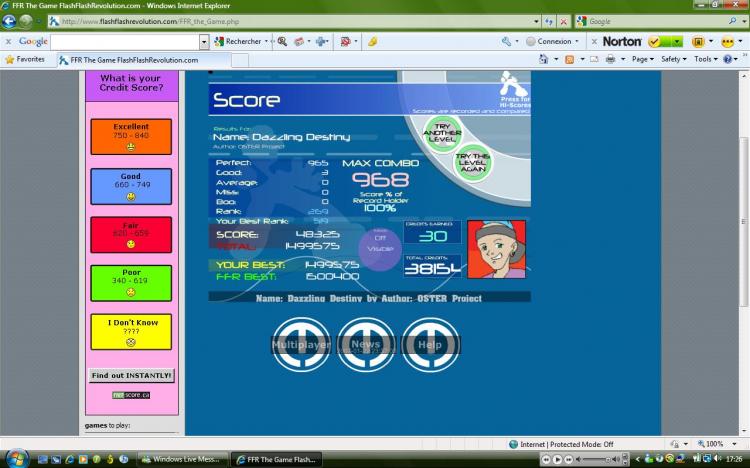Click Find out INSTANTLY! button

click(x=132, y=376)
